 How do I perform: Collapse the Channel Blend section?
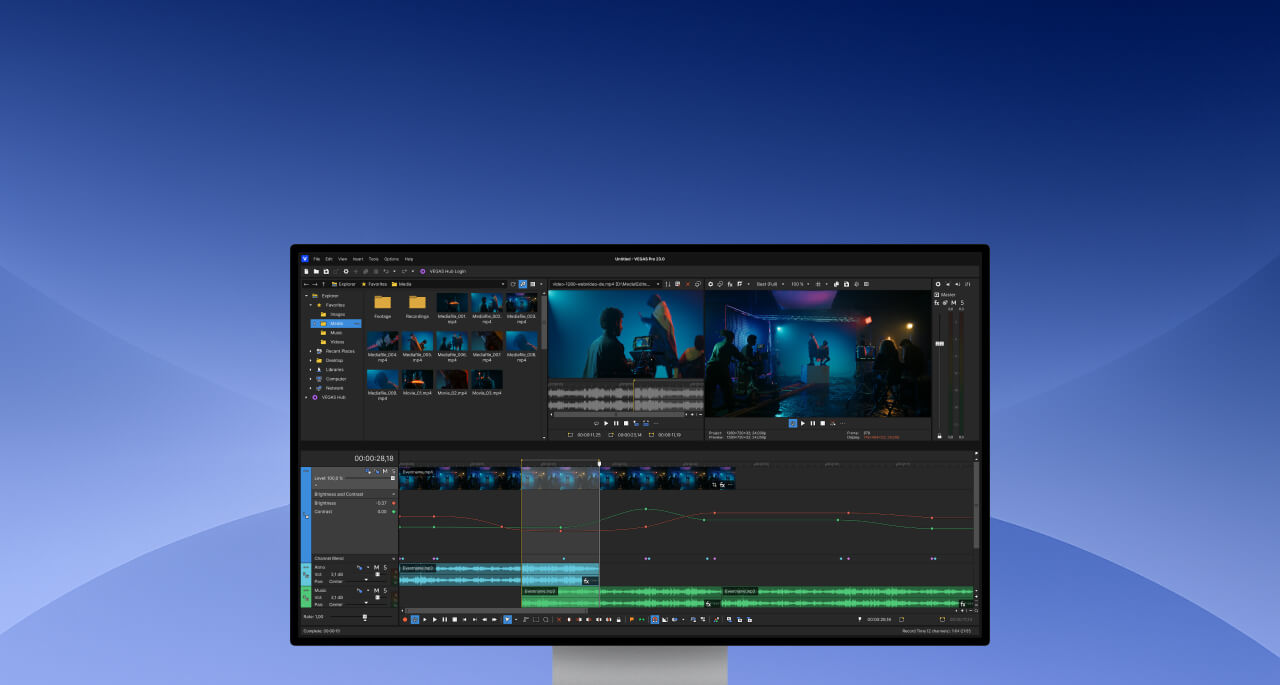[393, 558]
